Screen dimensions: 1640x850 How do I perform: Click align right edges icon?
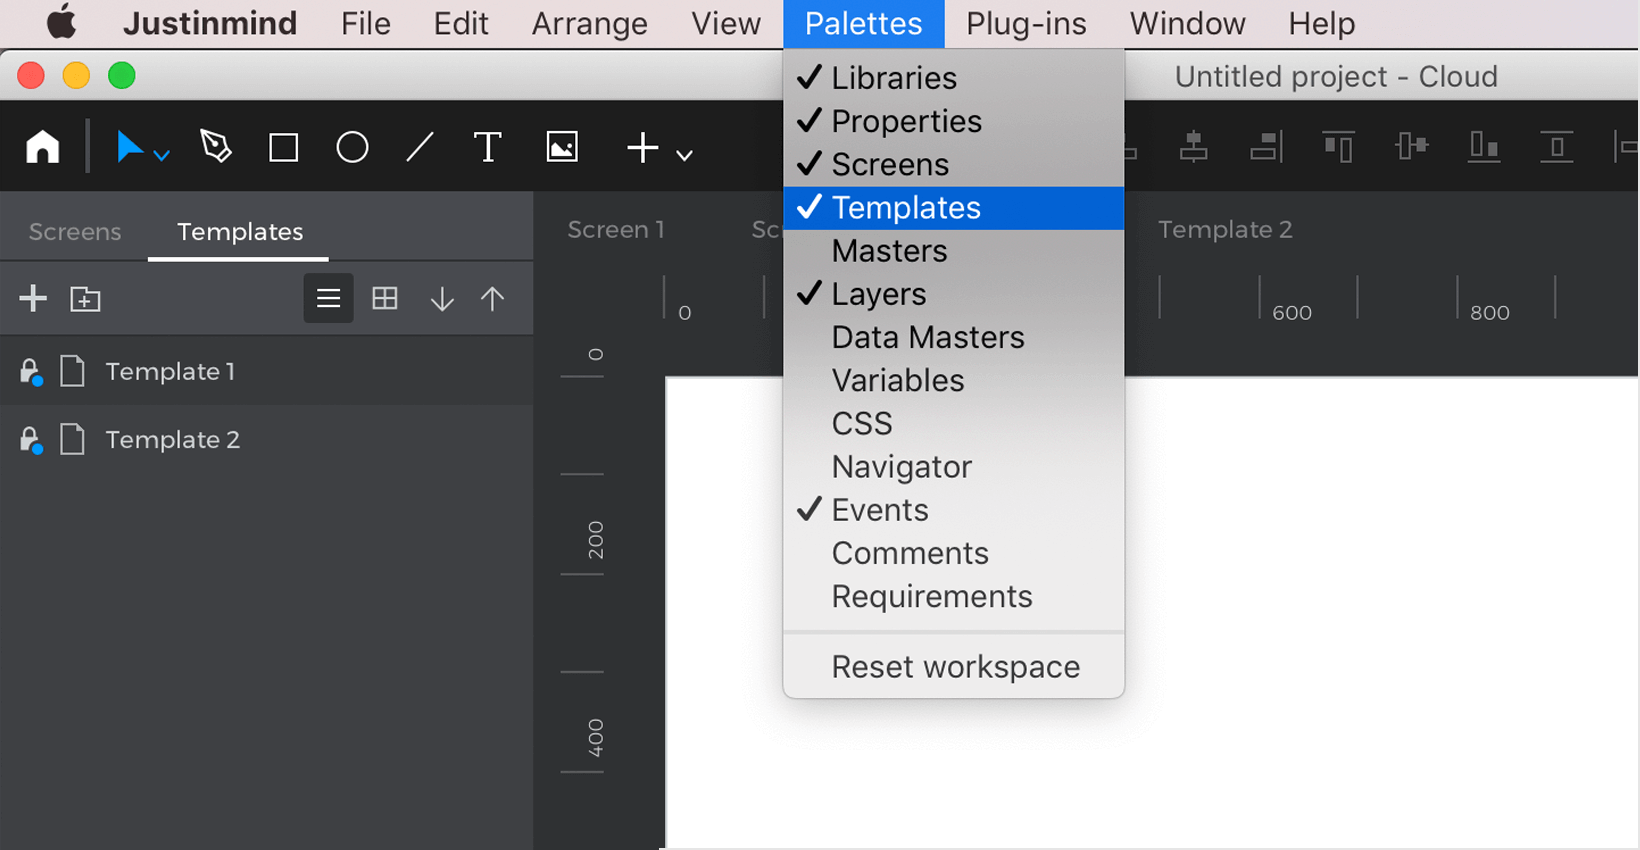coord(1266,147)
